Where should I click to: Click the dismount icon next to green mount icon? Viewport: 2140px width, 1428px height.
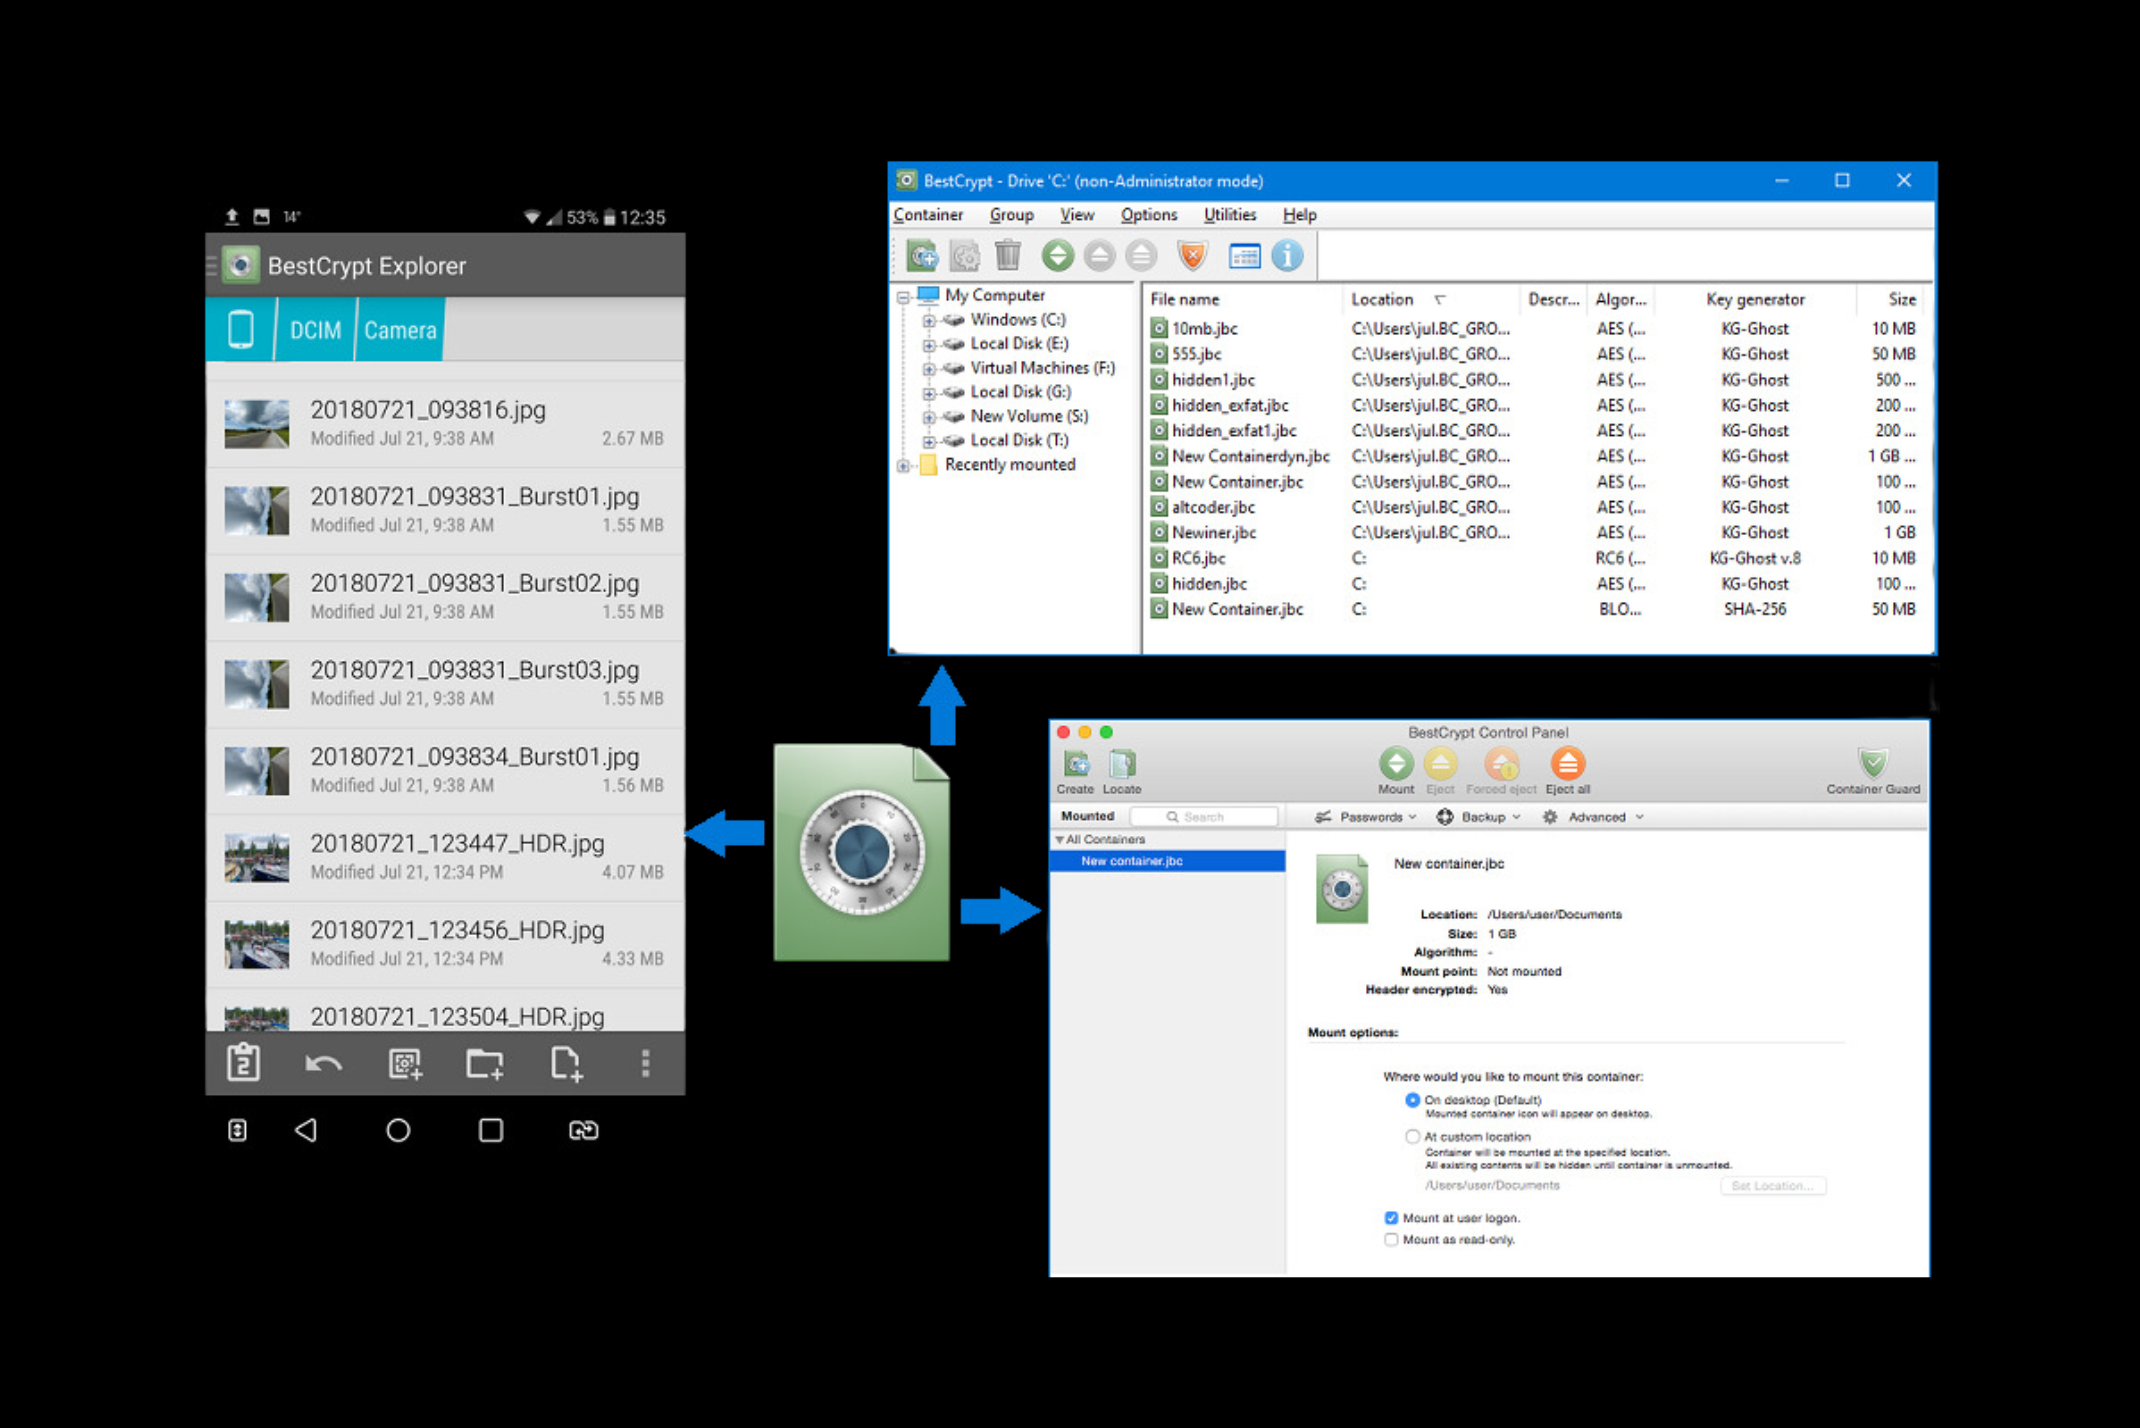(x=1099, y=256)
